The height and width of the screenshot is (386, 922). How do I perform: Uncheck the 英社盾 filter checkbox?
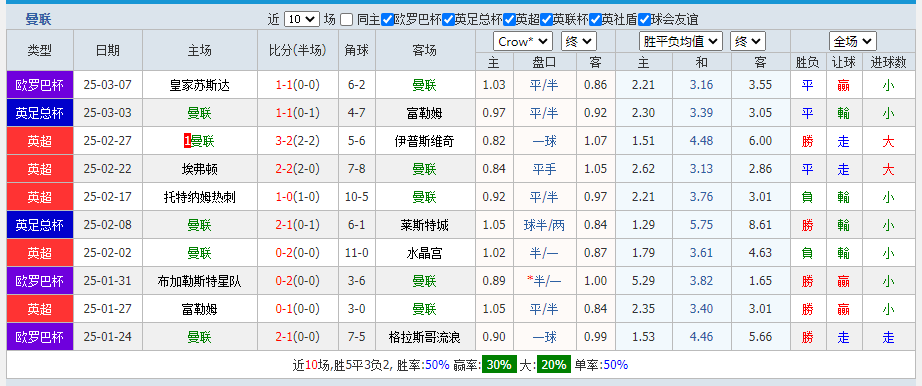click(x=595, y=19)
